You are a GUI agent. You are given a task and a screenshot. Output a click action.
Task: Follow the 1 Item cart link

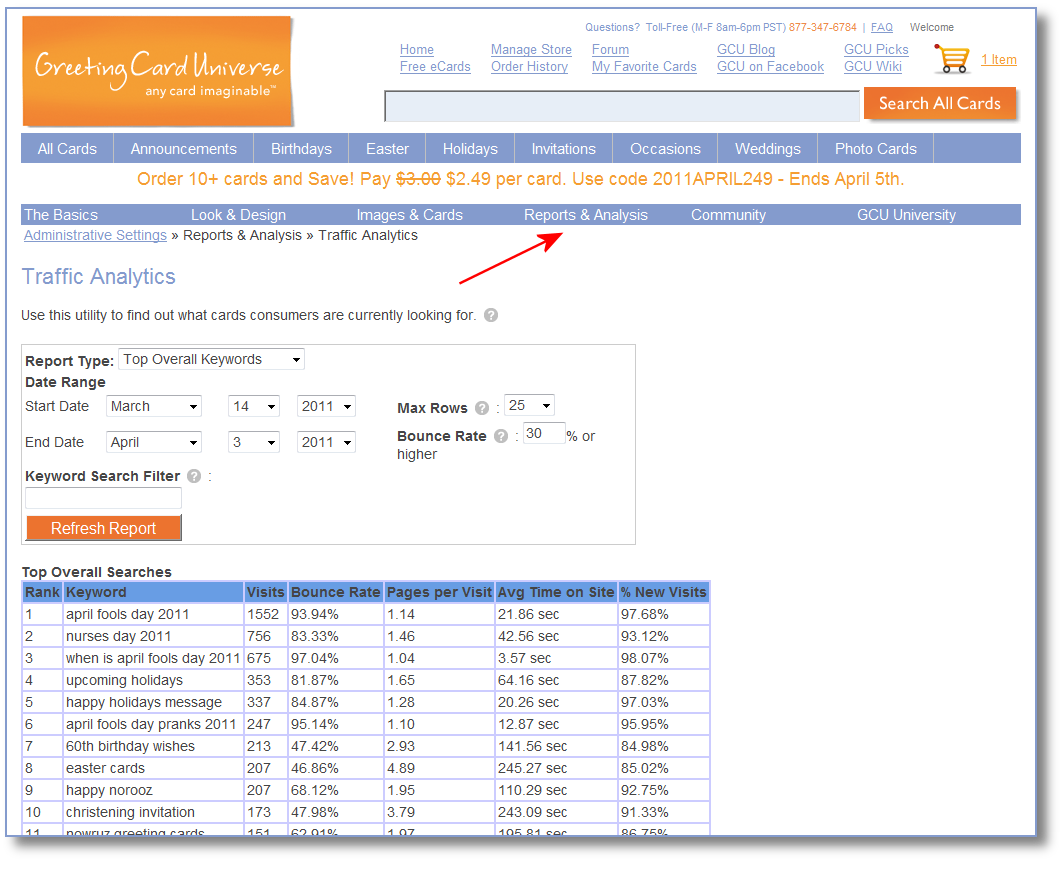click(x=999, y=60)
